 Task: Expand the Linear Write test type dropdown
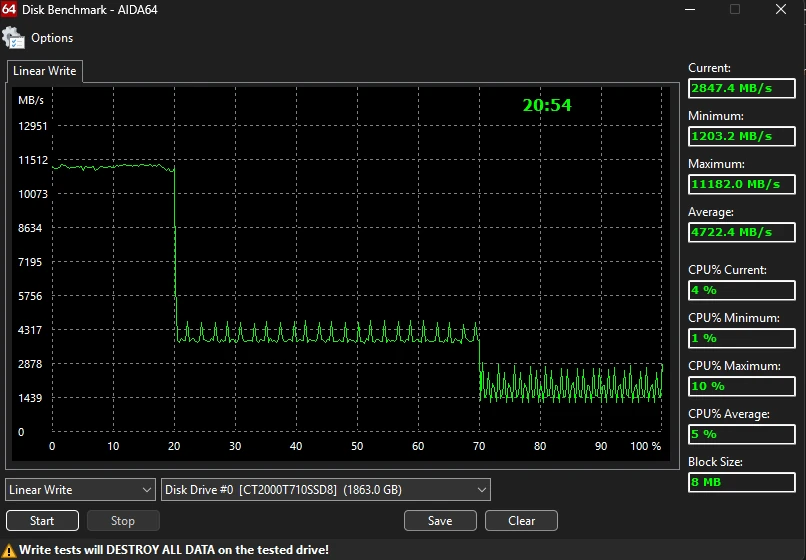(x=80, y=490)
